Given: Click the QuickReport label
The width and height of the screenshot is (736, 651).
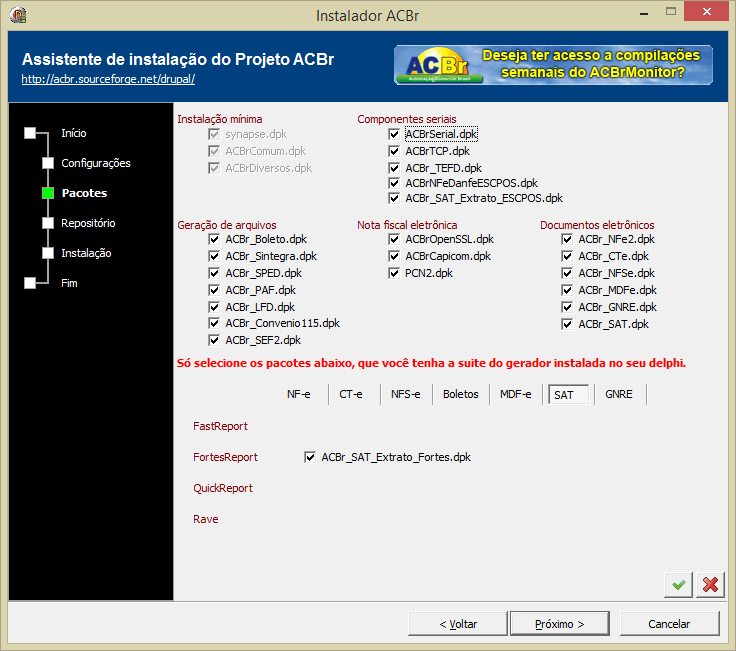Looking at the screenshot, I should (x=223, y=488).
